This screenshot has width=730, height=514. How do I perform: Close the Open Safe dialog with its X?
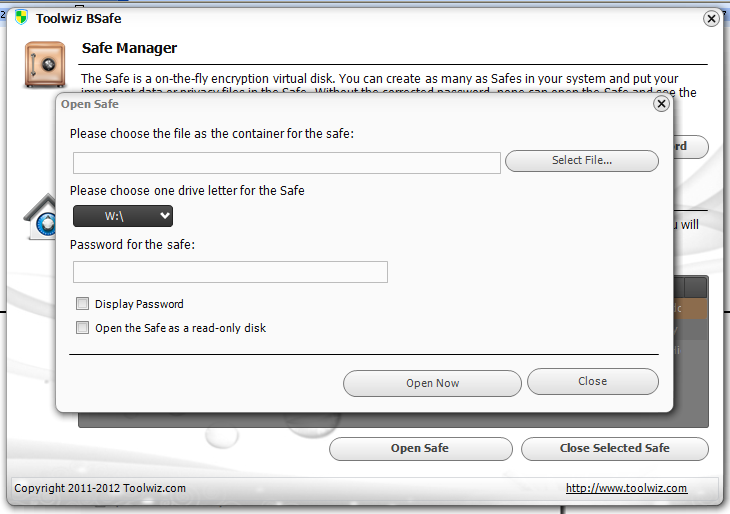(x=661, y=104)
